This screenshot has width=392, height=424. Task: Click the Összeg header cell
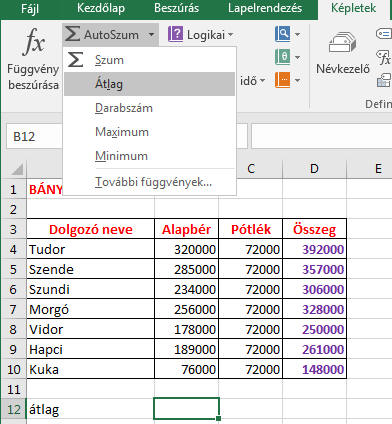pos(314,229)
